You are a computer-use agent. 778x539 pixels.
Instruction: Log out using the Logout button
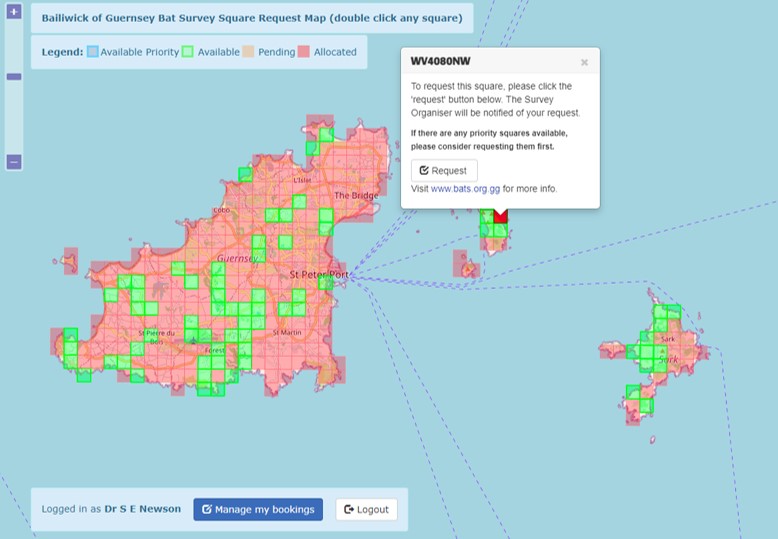tap(366, 509)
